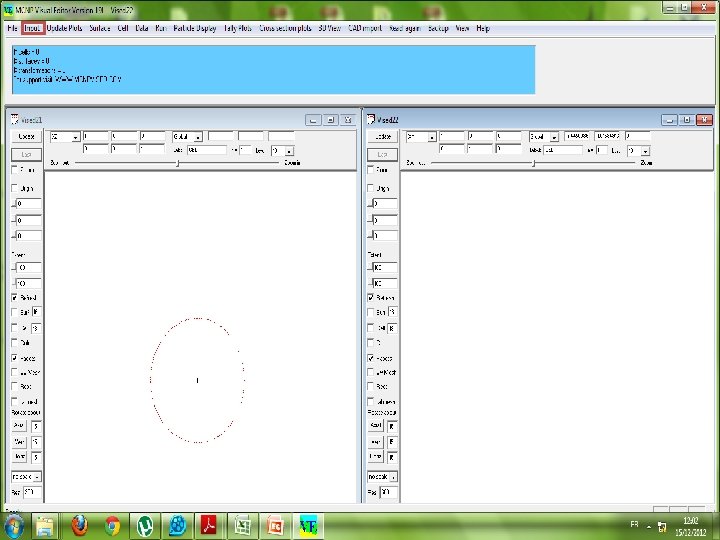The width and height of the screenshot is (720, 540).
Task: Open the Windows Explorer folder taskbar icon
Action: coord(45,525)
